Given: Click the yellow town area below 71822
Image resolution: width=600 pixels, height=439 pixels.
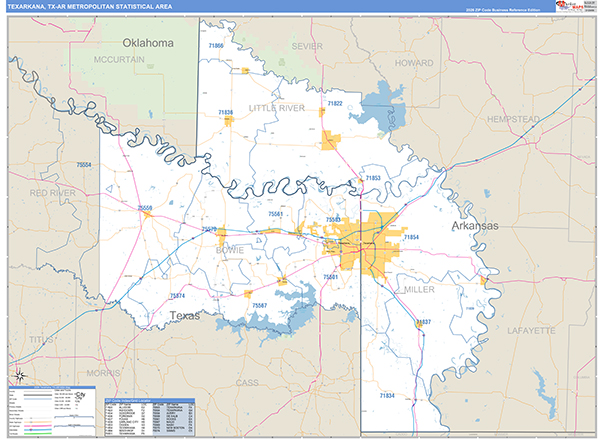Looking at the screenshot, I should (x=332, y=139).
